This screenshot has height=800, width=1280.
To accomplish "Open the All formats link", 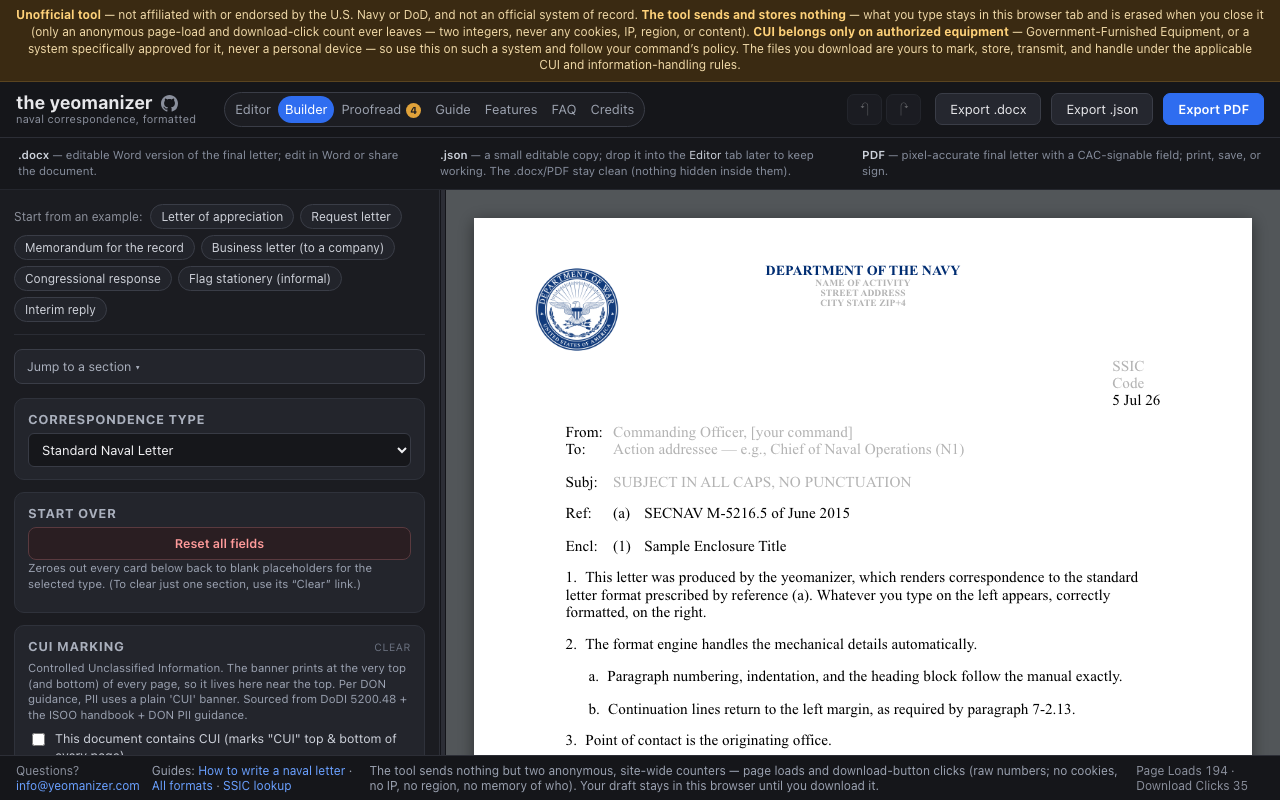I will 182,786.
